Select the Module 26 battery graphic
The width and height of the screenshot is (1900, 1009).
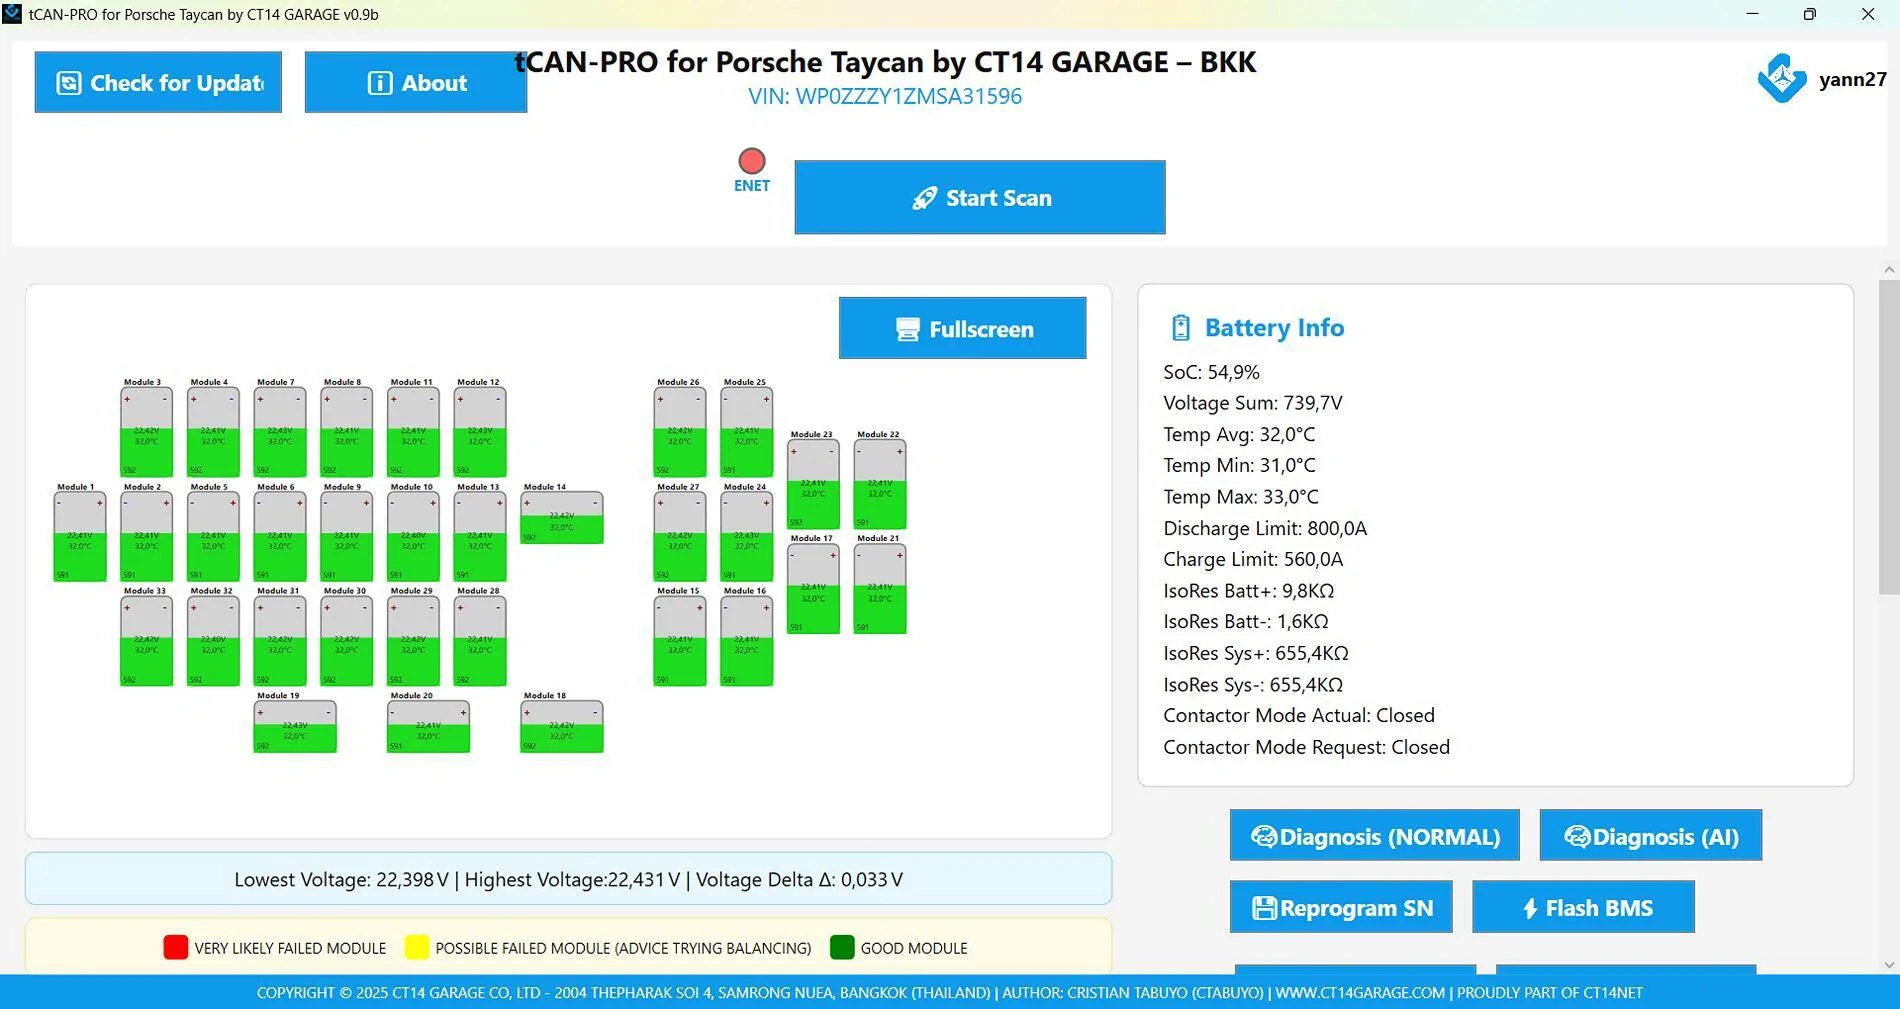click(680, 432)
